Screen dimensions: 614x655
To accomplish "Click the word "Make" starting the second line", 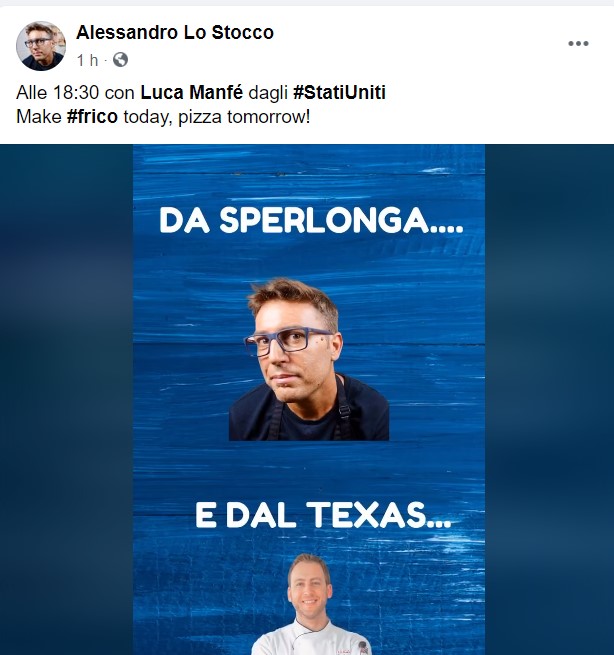I will tap(38, 117).
